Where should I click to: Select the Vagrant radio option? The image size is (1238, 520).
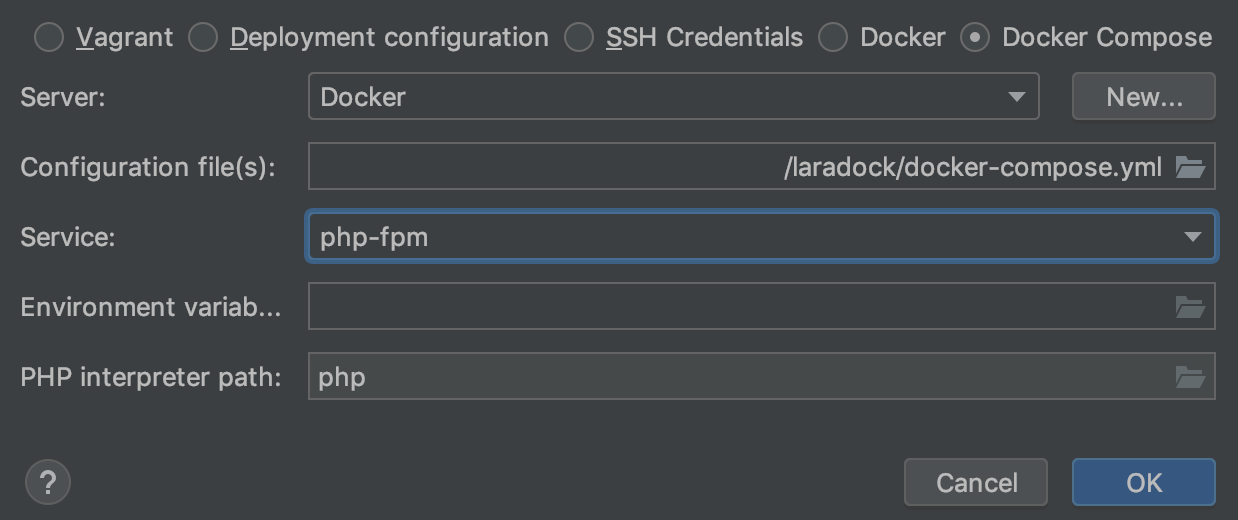coord(48,38)
